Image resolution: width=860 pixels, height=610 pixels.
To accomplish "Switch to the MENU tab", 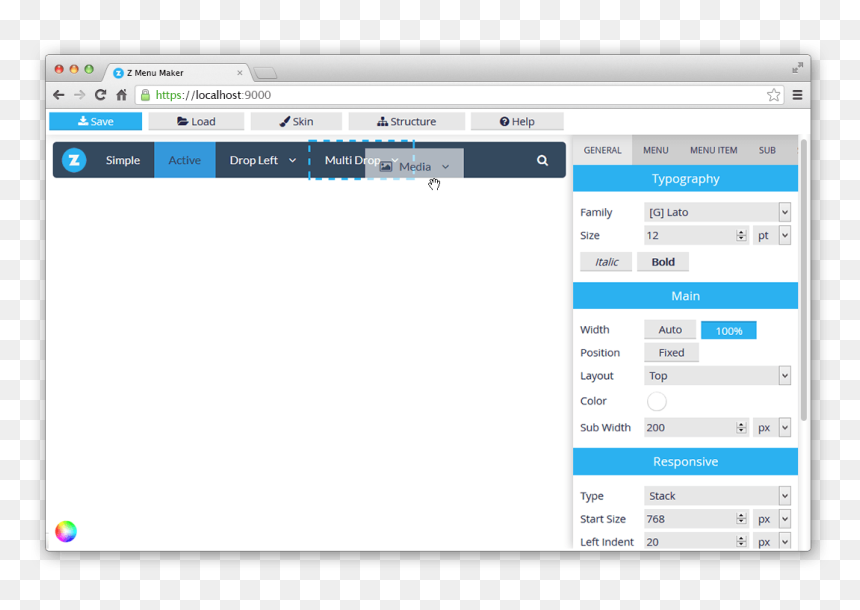I will click(x=655, y=150).
